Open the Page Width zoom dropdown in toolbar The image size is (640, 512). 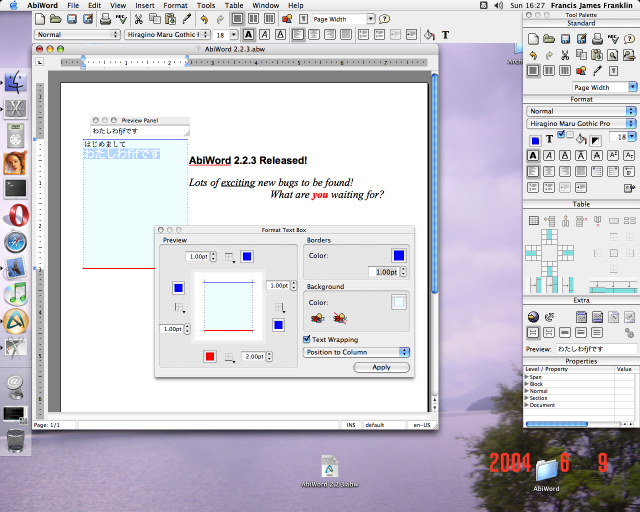(x=371, y=19)
